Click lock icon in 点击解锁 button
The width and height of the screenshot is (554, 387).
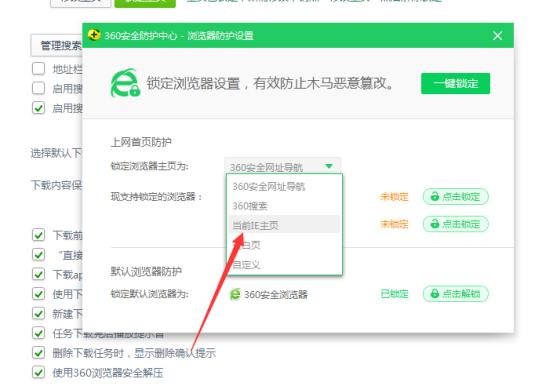435,293
